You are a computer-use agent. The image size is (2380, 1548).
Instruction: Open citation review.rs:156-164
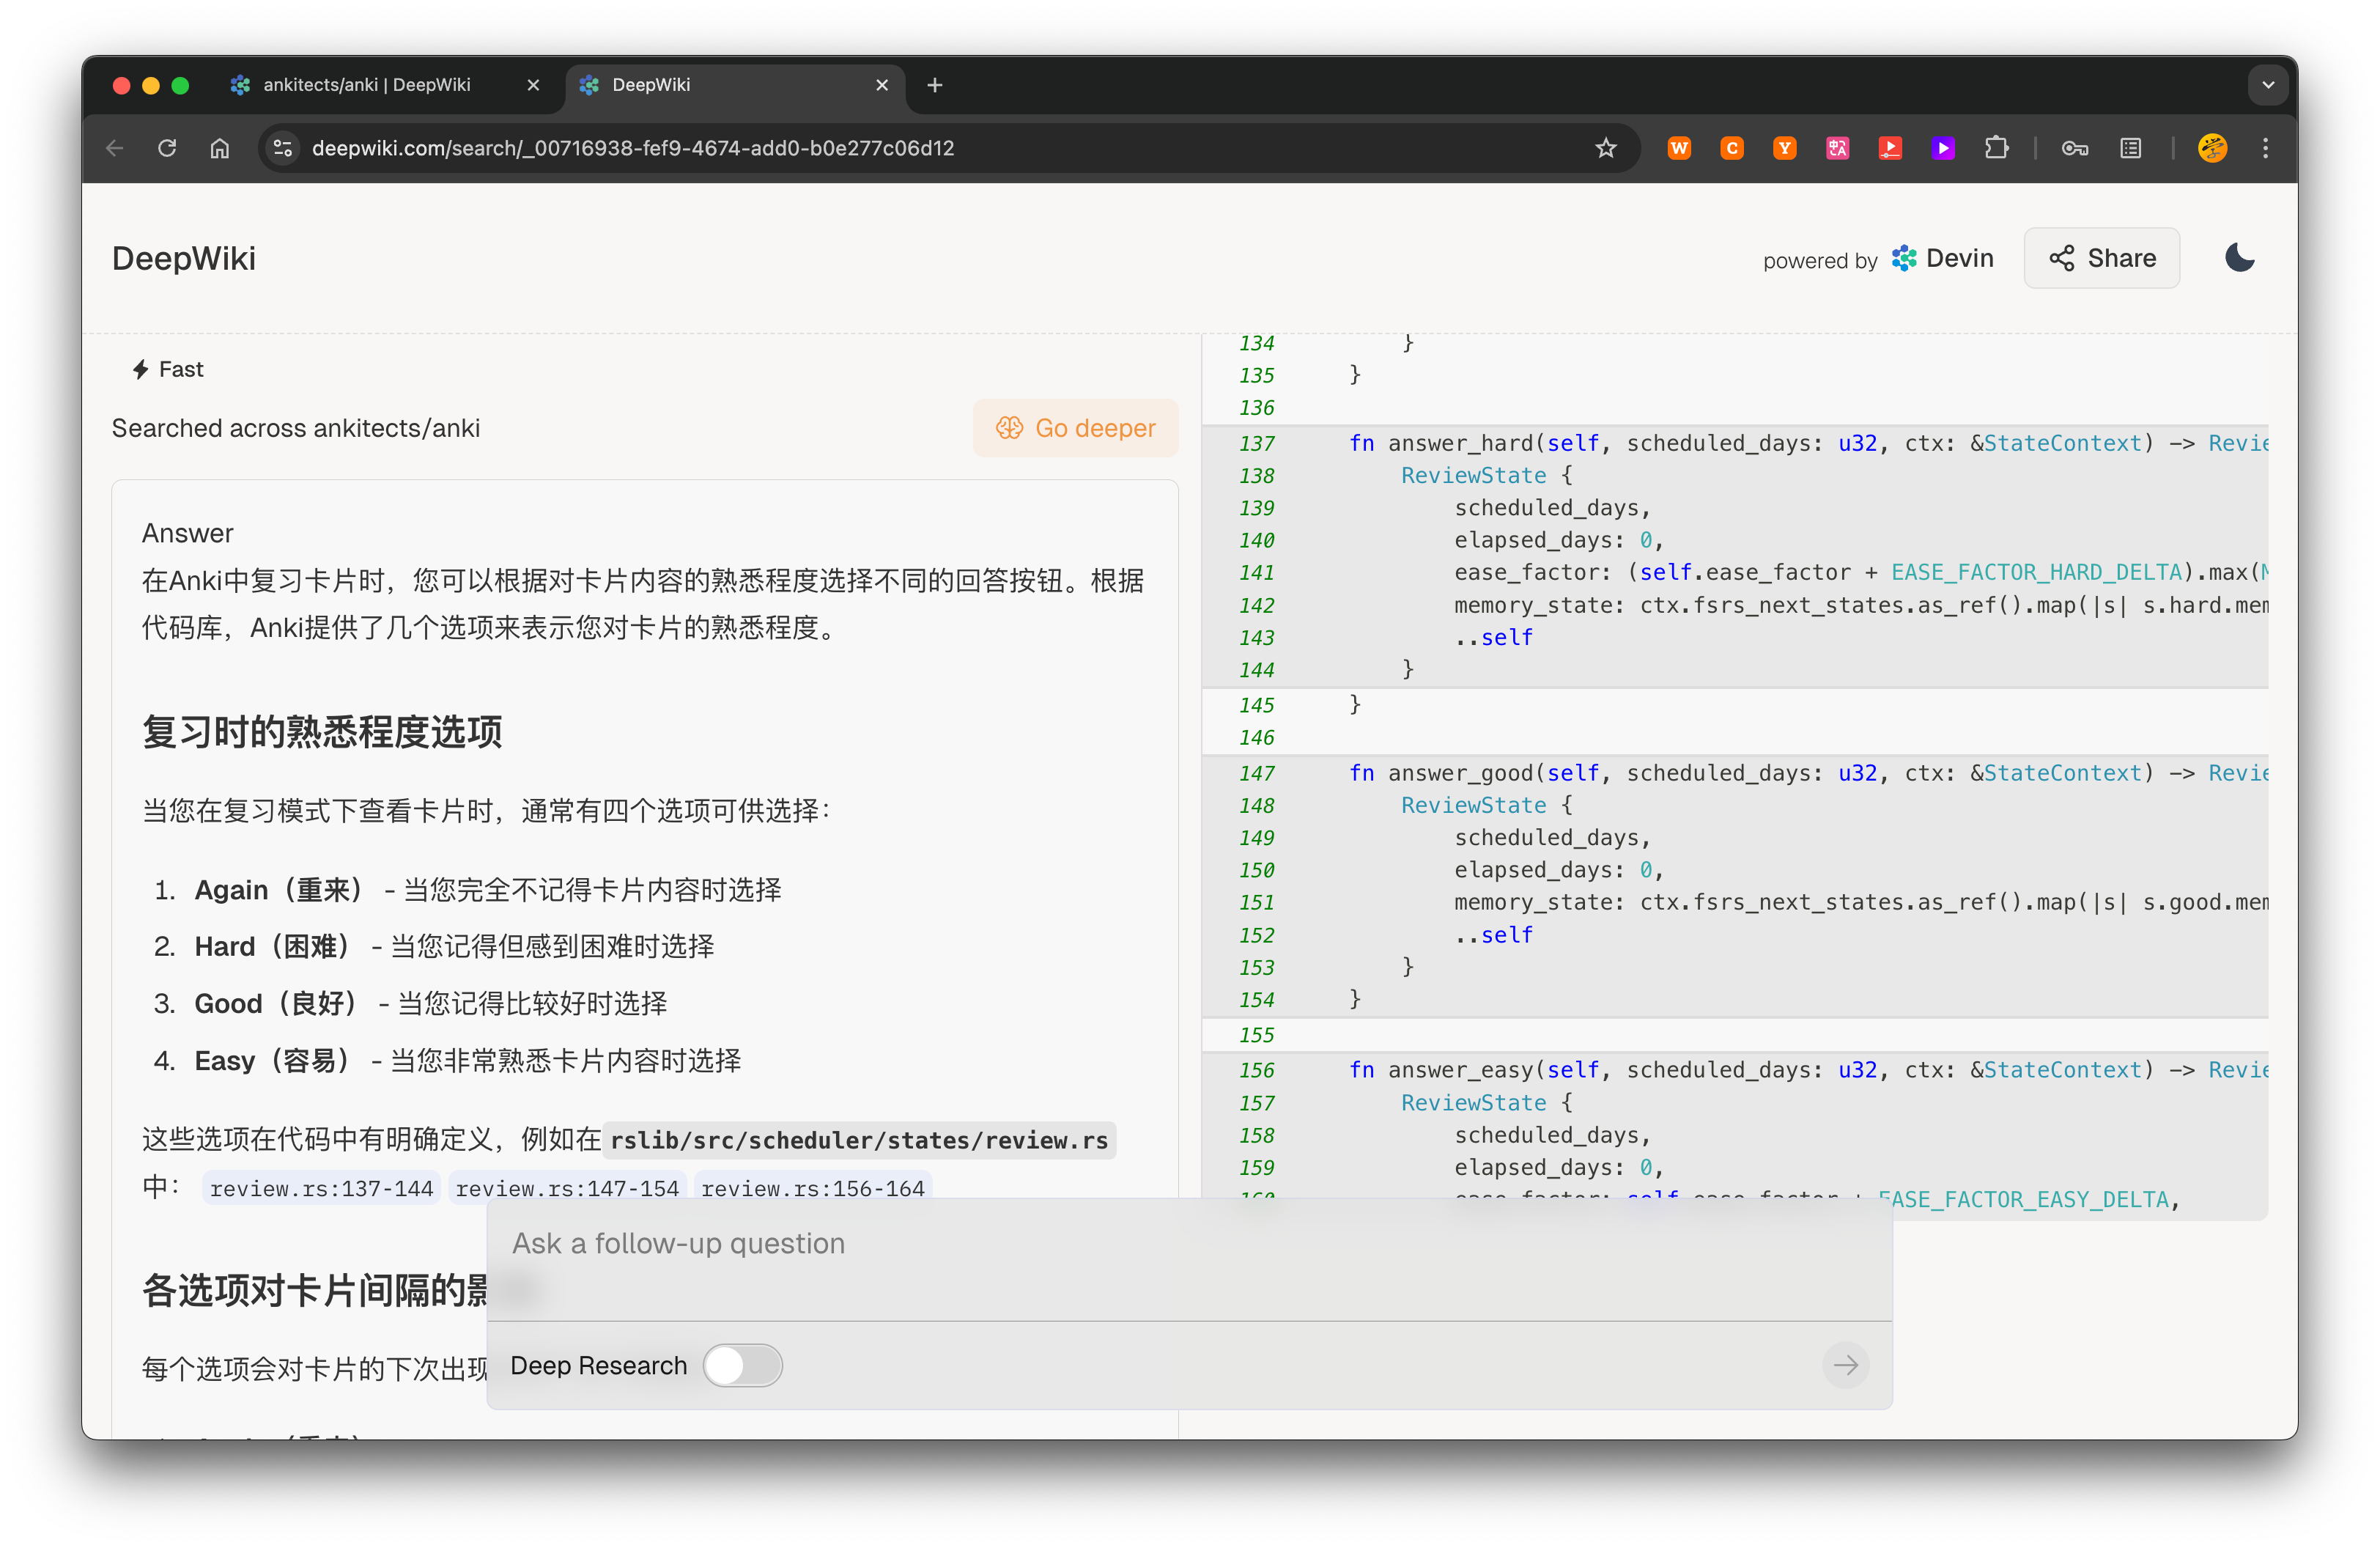coord(813,1188)
